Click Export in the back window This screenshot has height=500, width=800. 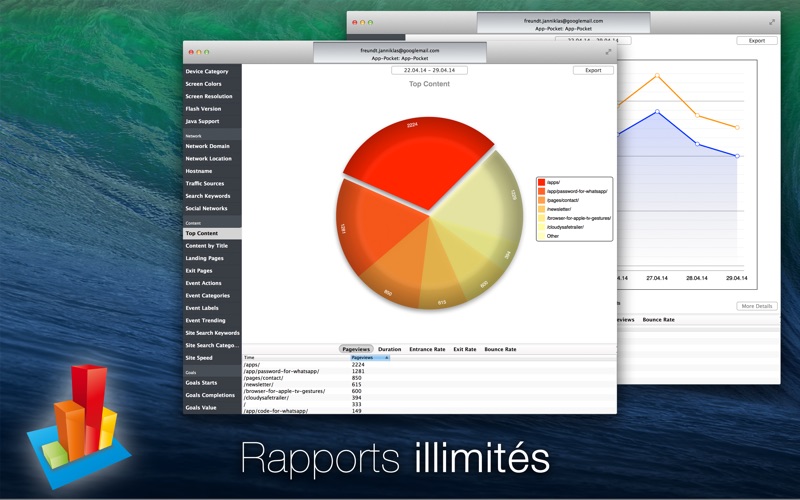(x=757, y=40)
